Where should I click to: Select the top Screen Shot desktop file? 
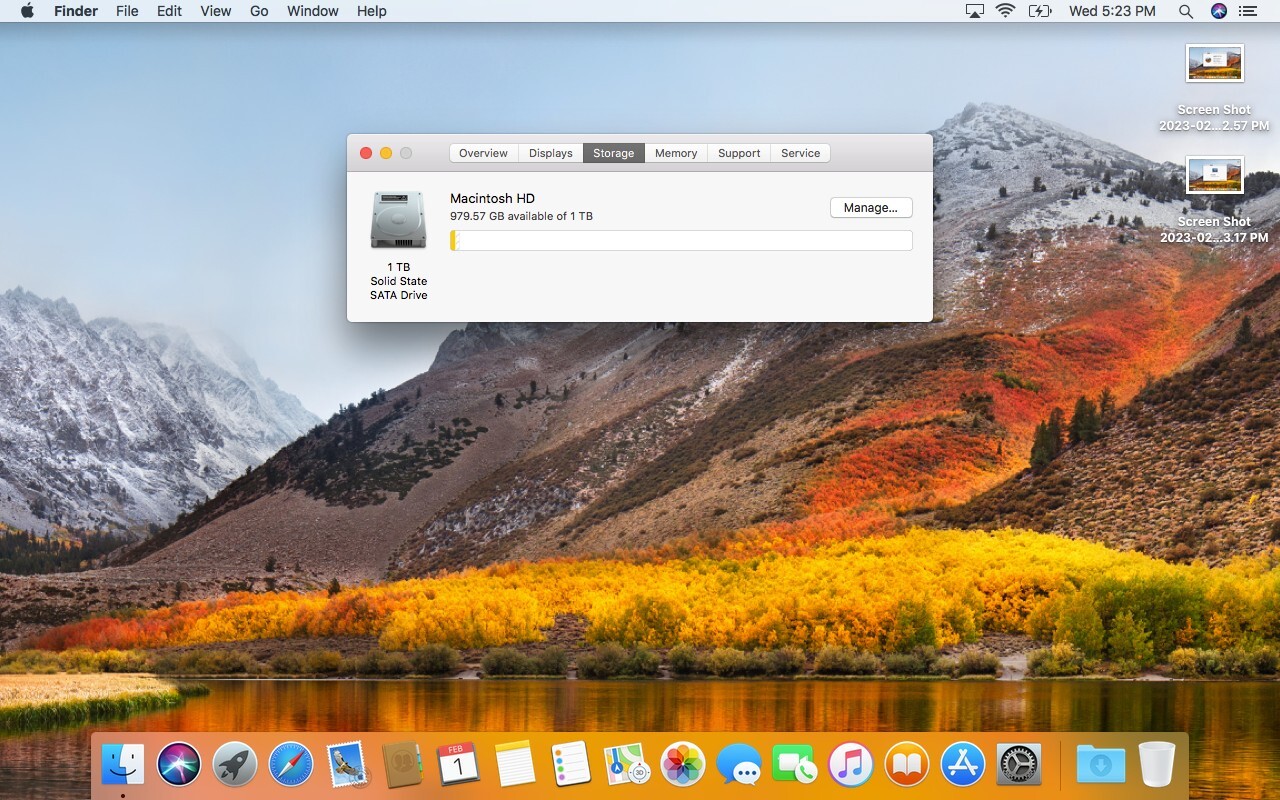1214,64
